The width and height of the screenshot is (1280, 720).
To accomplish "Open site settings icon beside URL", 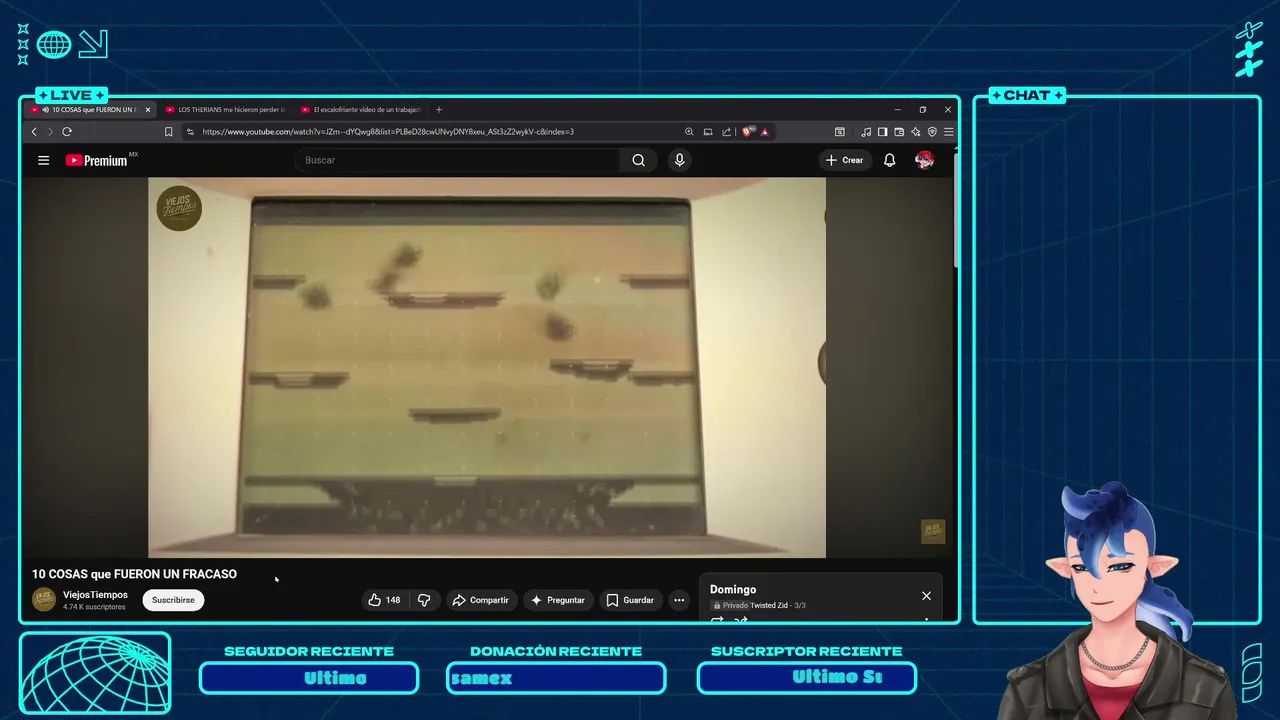I will click(190, 132).
